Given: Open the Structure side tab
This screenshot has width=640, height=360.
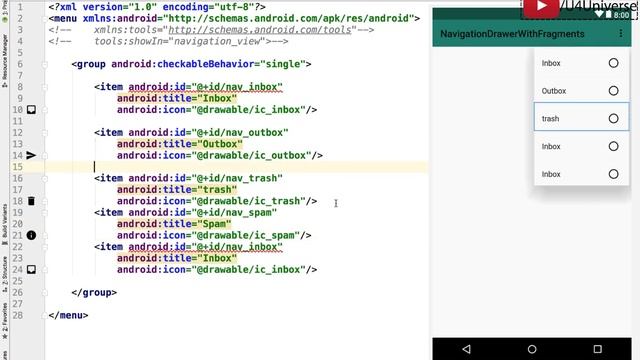Looking at the screenshot, I should pyautogui.click(x=4, y=274).
